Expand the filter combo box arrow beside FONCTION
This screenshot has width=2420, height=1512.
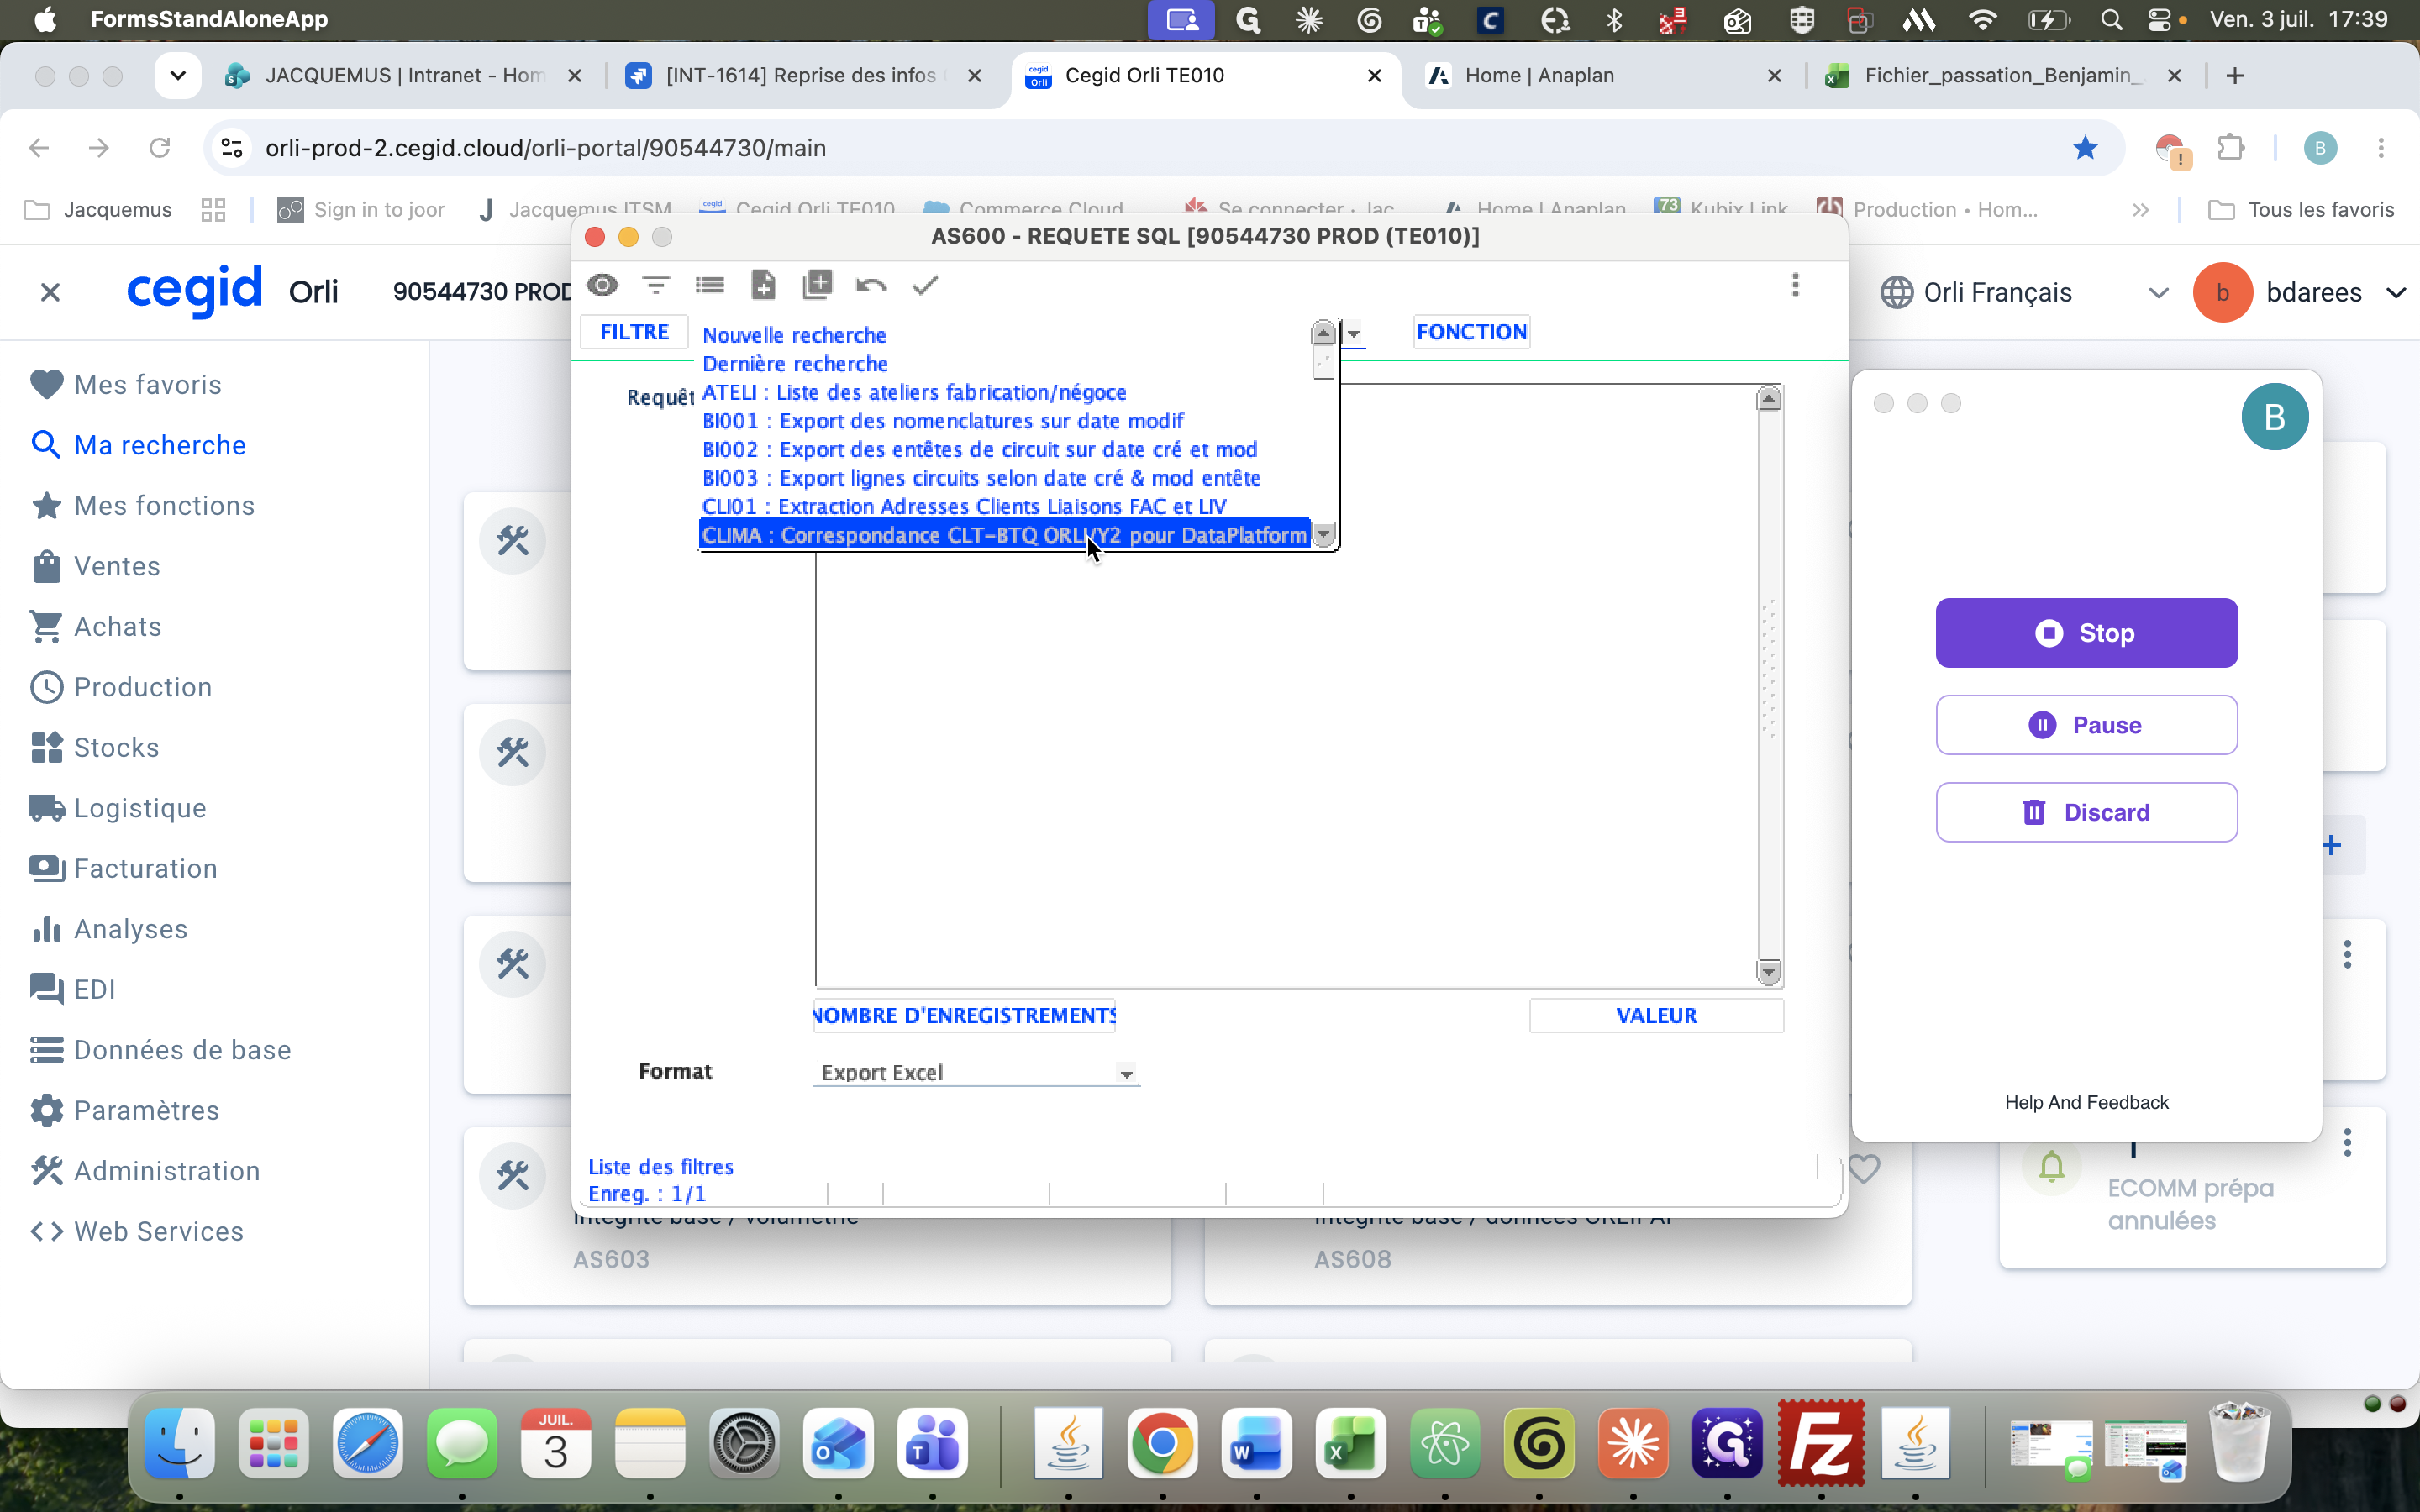pos(1353,333)
